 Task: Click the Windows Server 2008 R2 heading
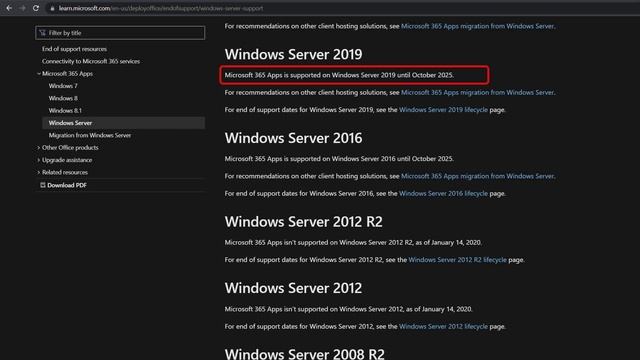click(304, 353)
